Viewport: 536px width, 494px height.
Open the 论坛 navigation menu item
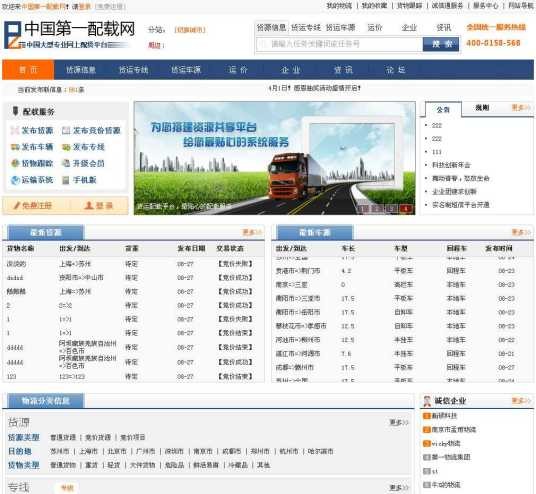(396, 70)
